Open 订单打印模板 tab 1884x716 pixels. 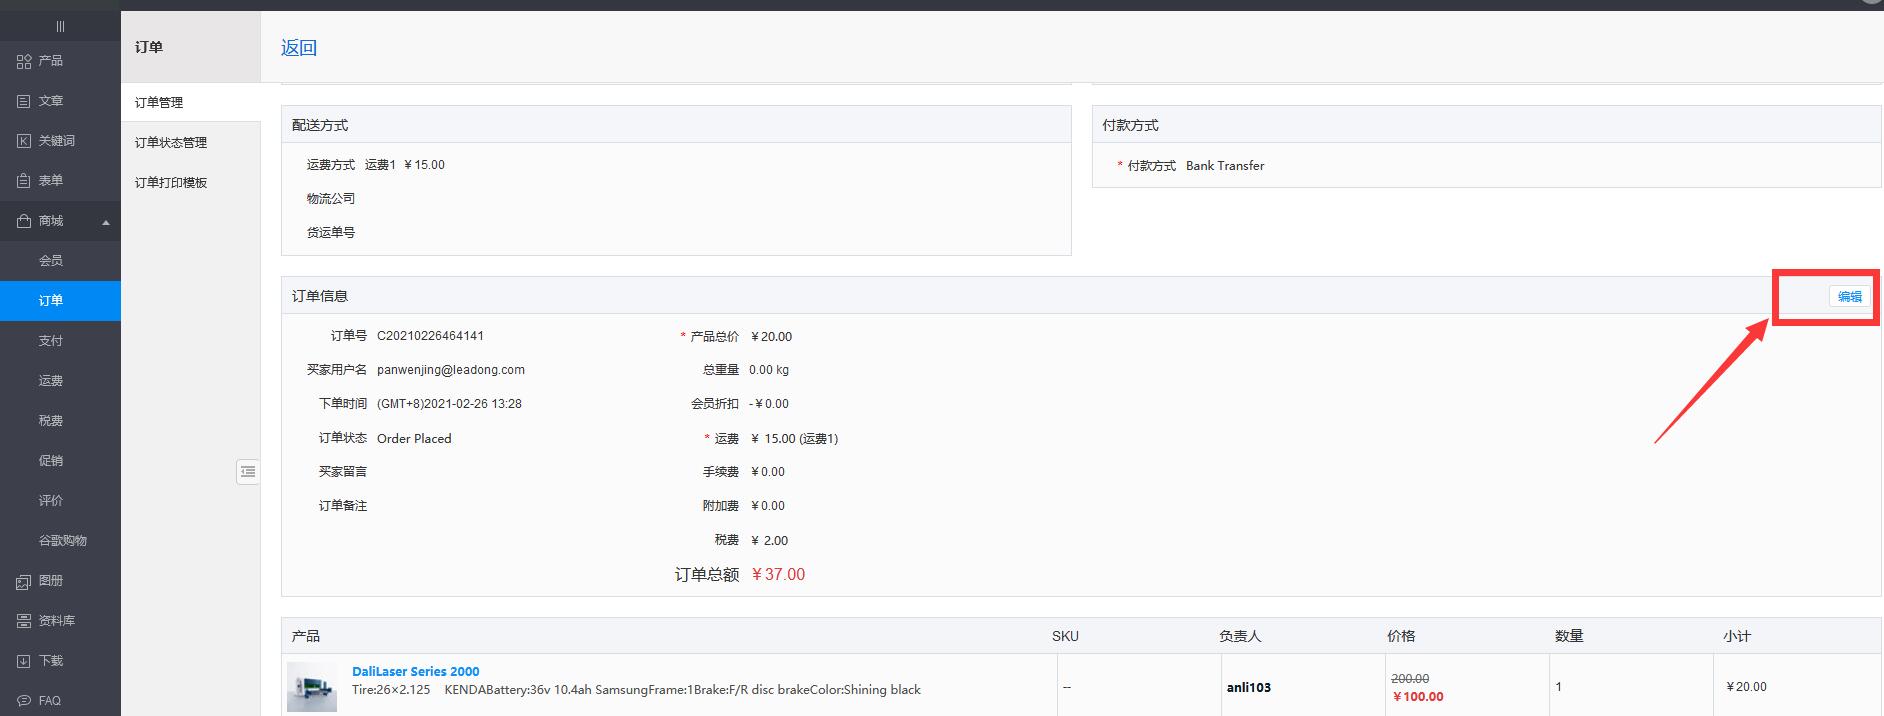coord(171,183)
